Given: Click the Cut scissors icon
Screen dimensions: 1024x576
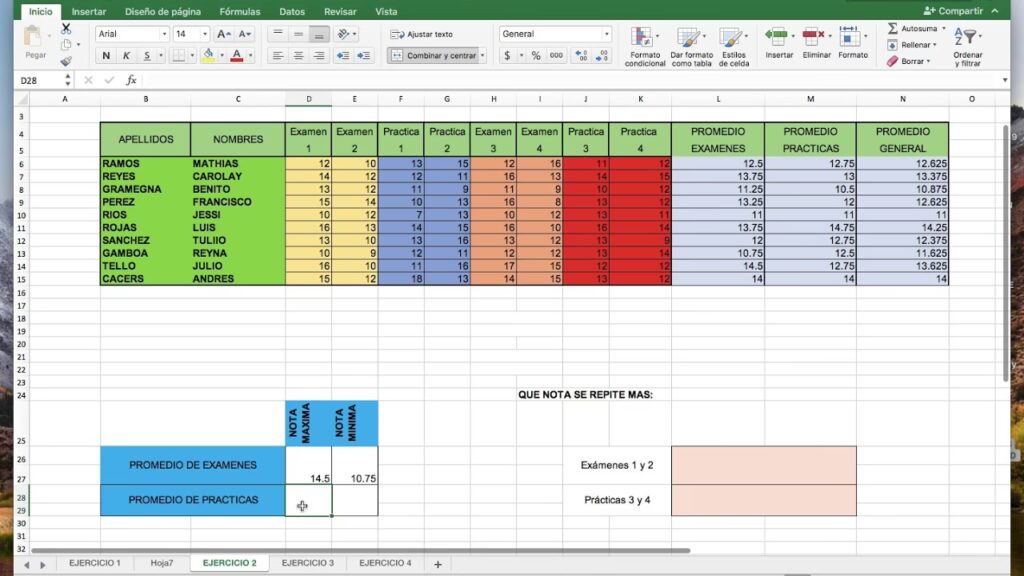Looking at the screenshot, I should 66,29.
